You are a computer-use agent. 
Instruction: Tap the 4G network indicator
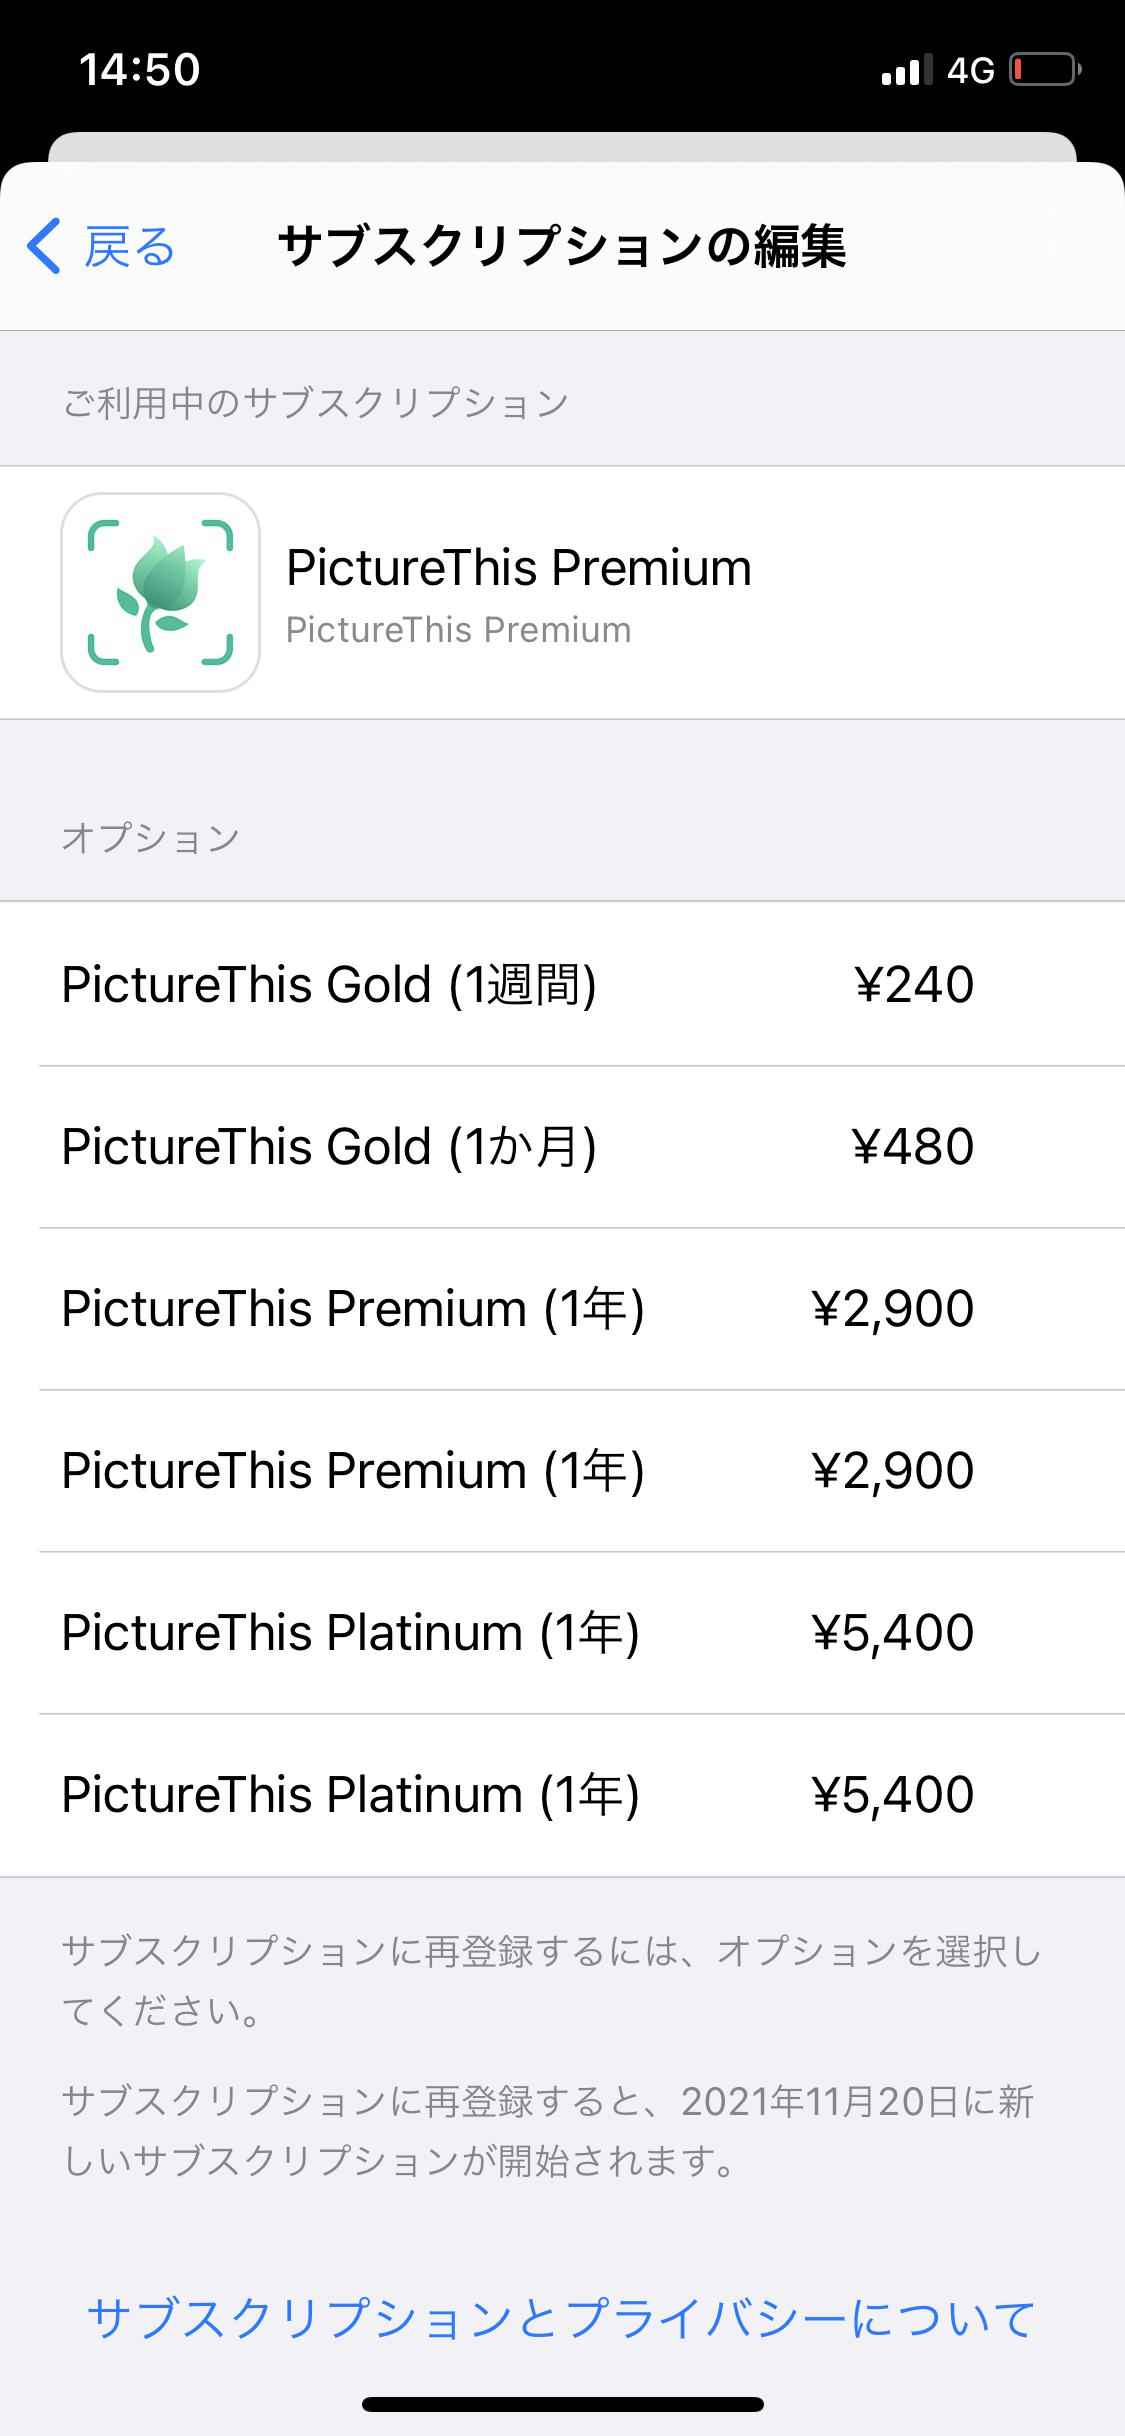tap(970, 70)
